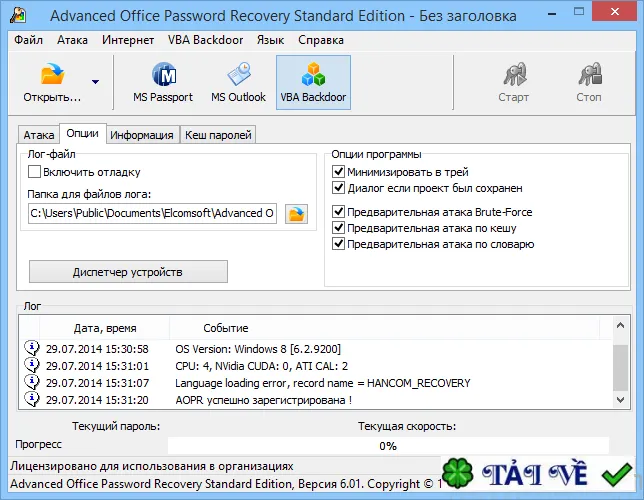Open the Файл menu
Image resolution: width=644 pixels, height=500 pixels.
click(28, 40)
